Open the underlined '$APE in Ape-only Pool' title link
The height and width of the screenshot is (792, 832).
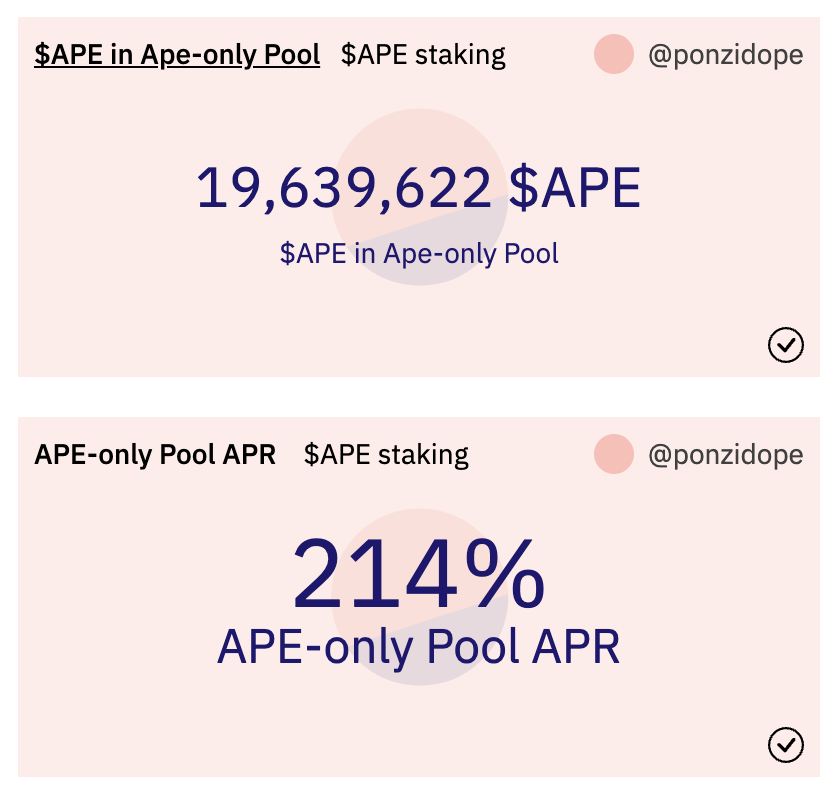[x=176, y=55]
